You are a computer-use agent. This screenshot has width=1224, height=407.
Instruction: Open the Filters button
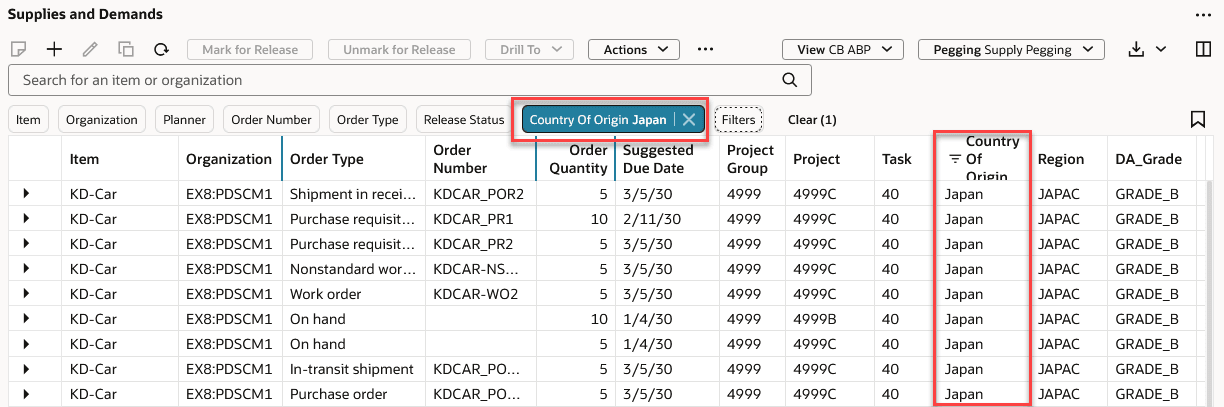(x=739, y=120)
